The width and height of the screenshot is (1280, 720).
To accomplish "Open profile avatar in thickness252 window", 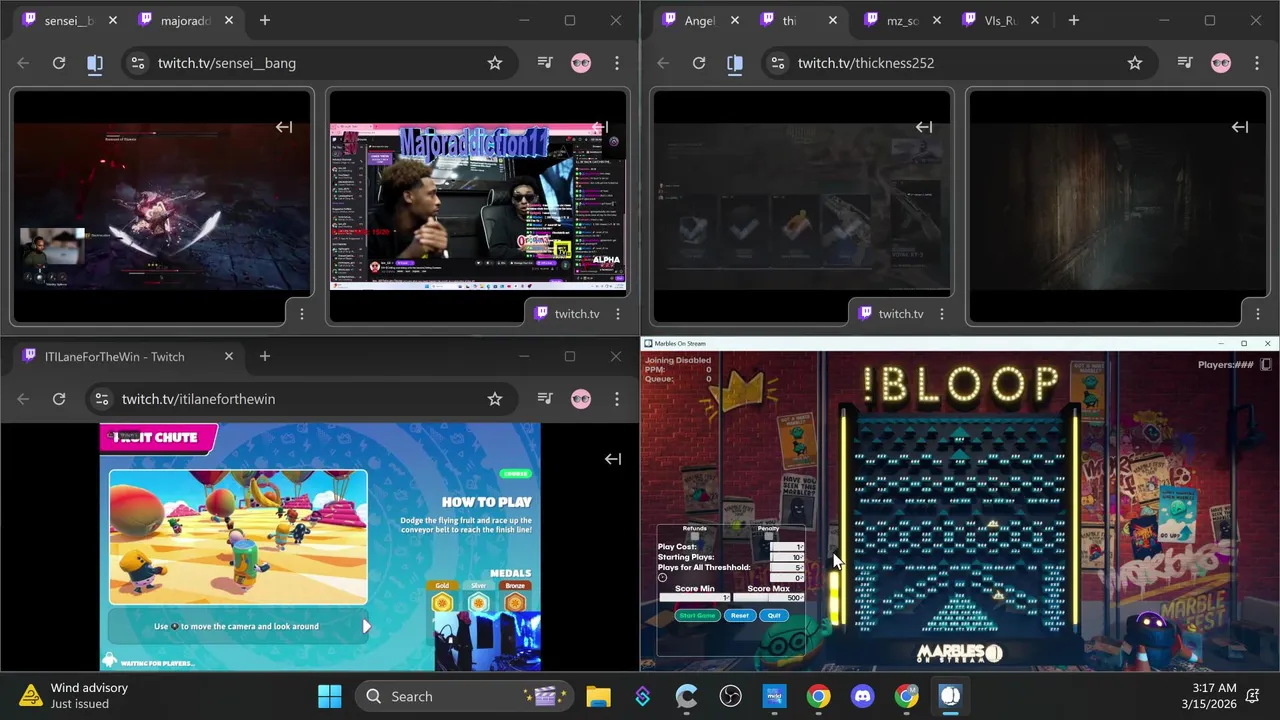I will [1221, 63].
